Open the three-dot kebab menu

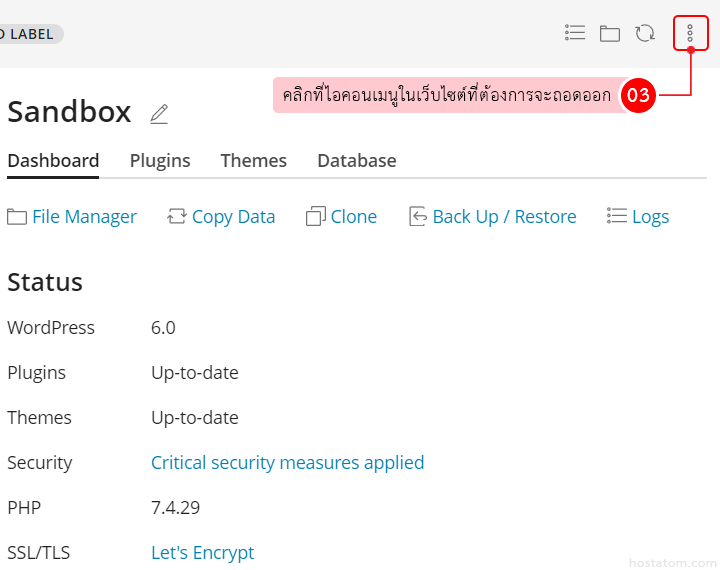click(690, 33)
